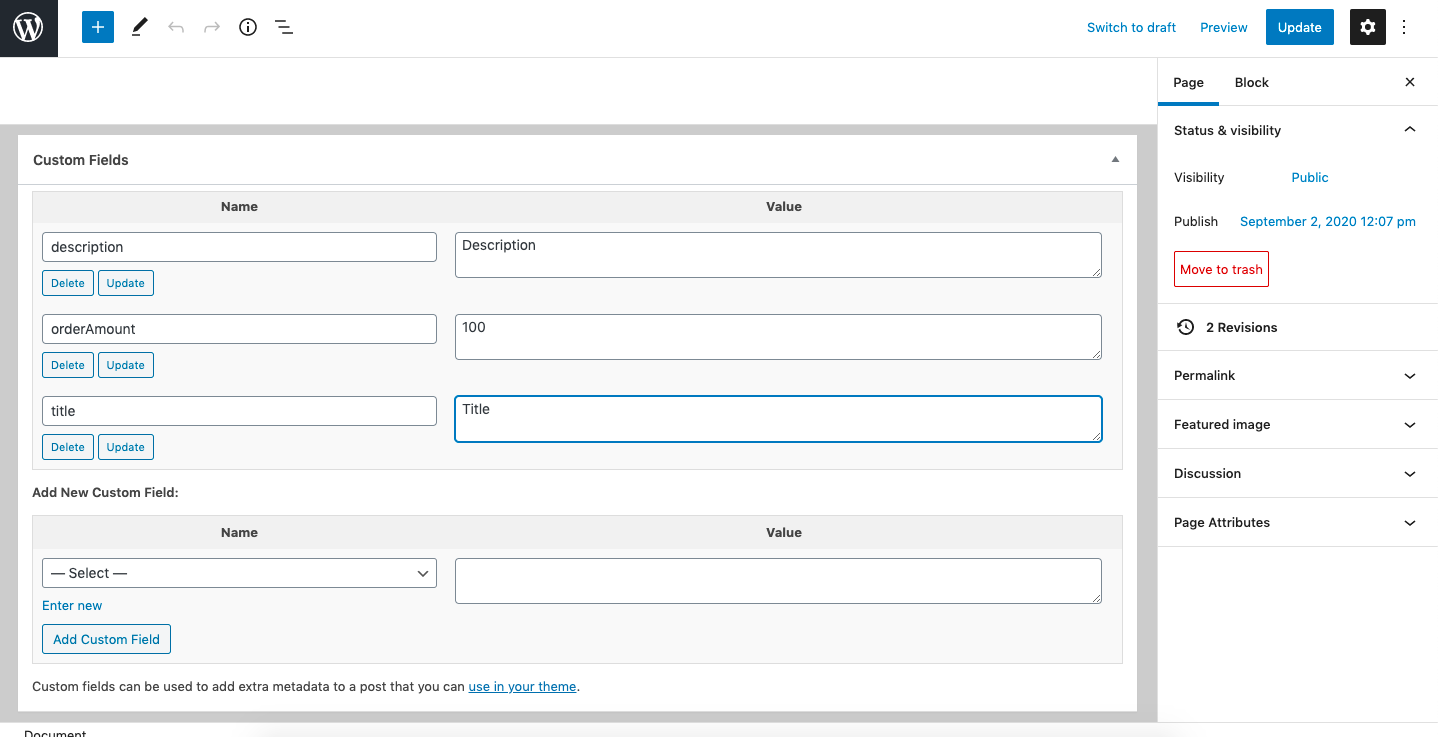Click the Enter new link

[x=72, y=606]
